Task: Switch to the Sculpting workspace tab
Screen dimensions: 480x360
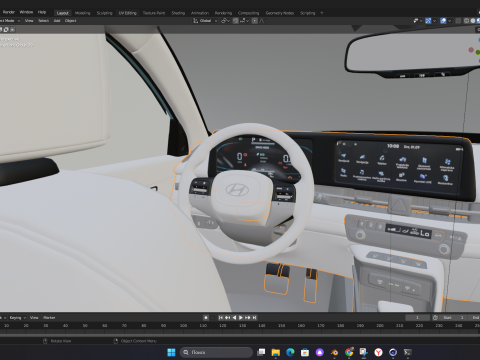Action: 105,13
